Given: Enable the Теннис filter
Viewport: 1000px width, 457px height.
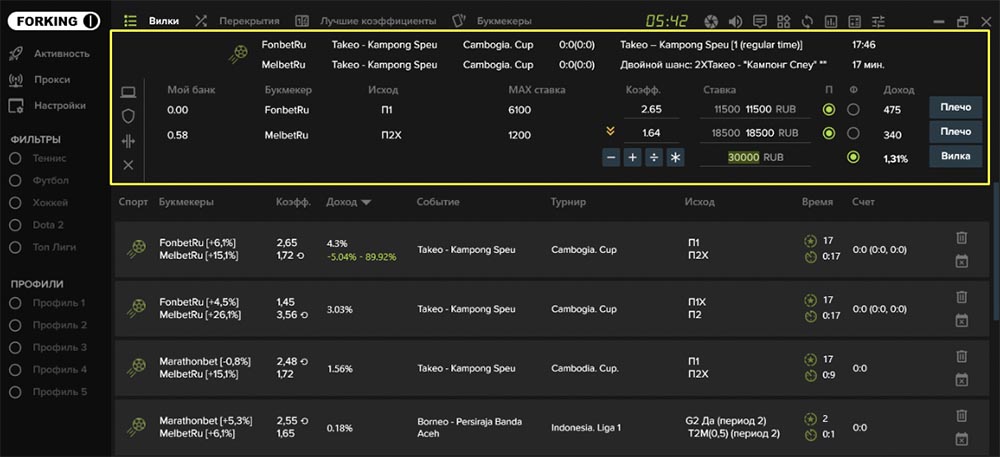Looking at the screenshot, I should (x=16, y=159).
